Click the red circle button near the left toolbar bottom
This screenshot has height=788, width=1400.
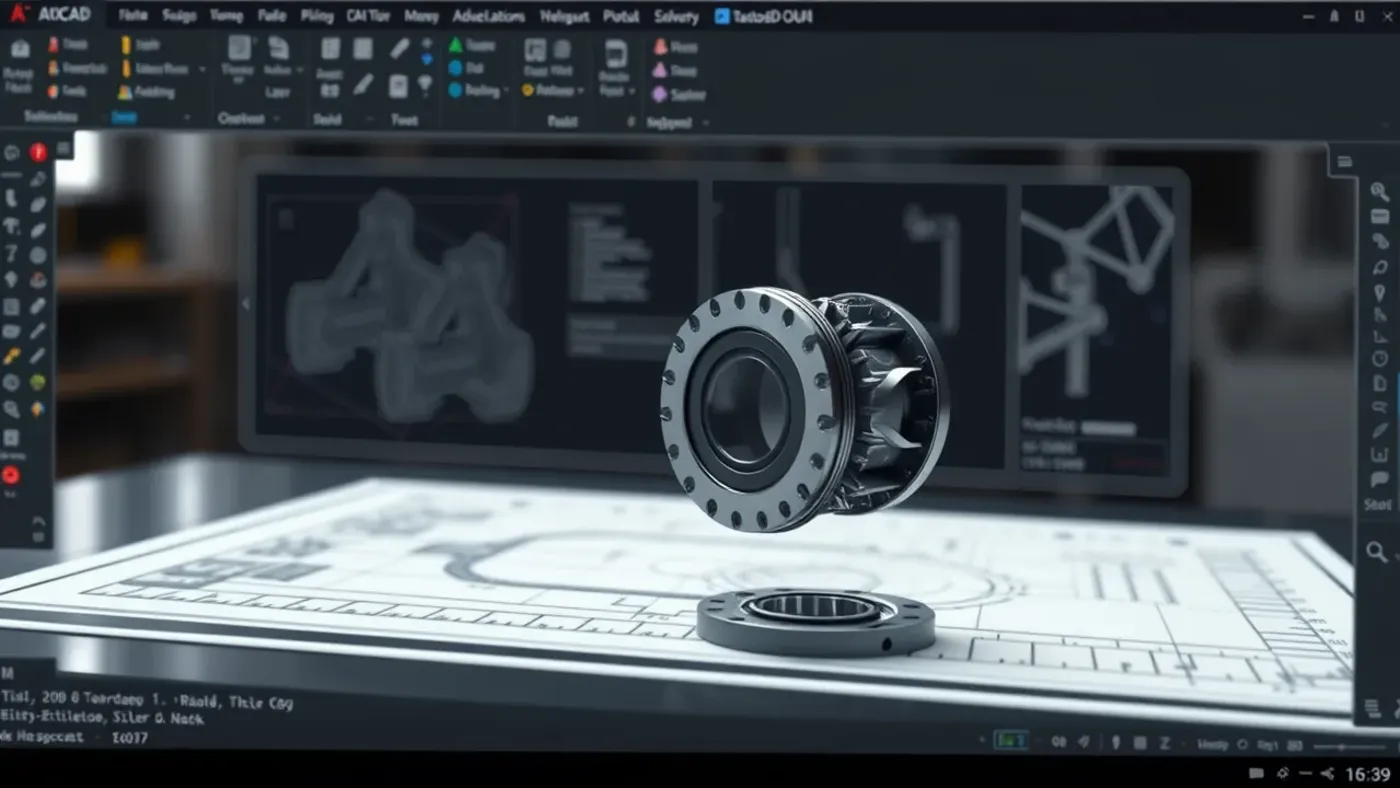(x=11, y=475)
